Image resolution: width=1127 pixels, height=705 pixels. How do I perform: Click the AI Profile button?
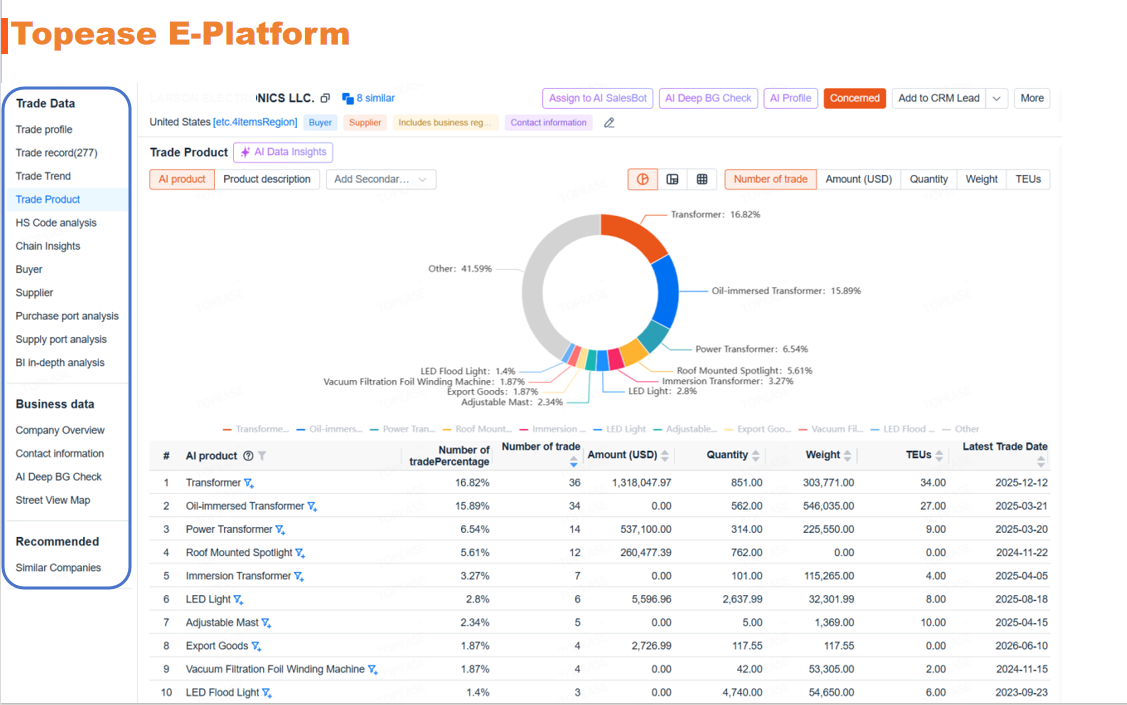(x=791, y=98)
